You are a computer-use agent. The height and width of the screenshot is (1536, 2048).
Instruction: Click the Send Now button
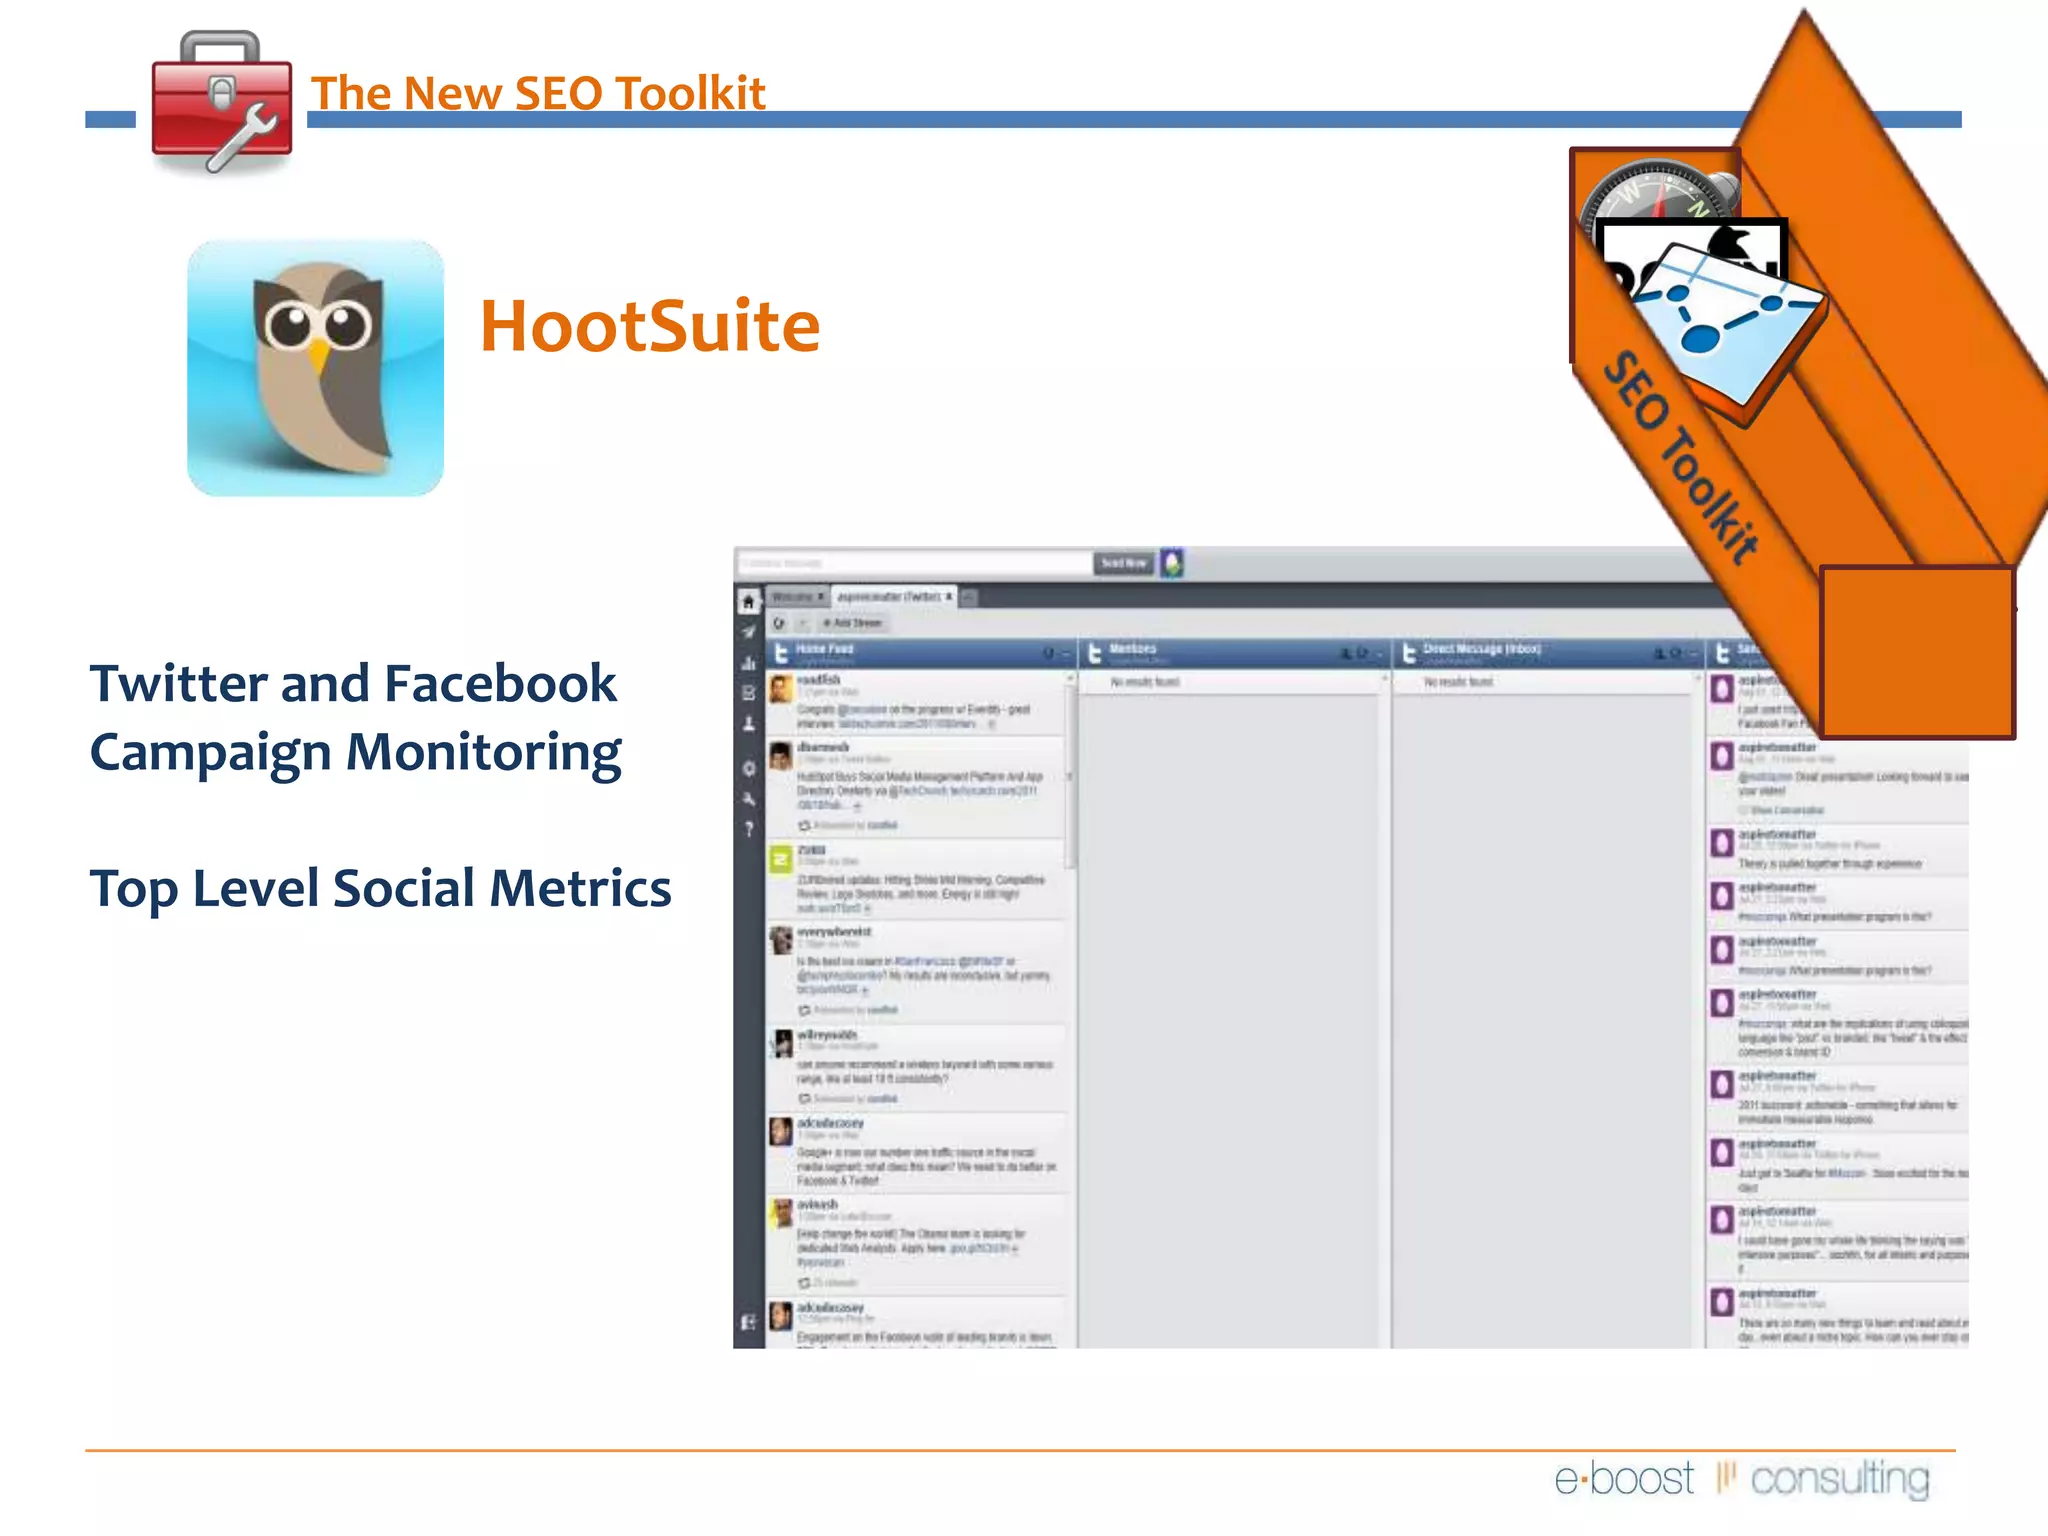tap(1124, 563)
